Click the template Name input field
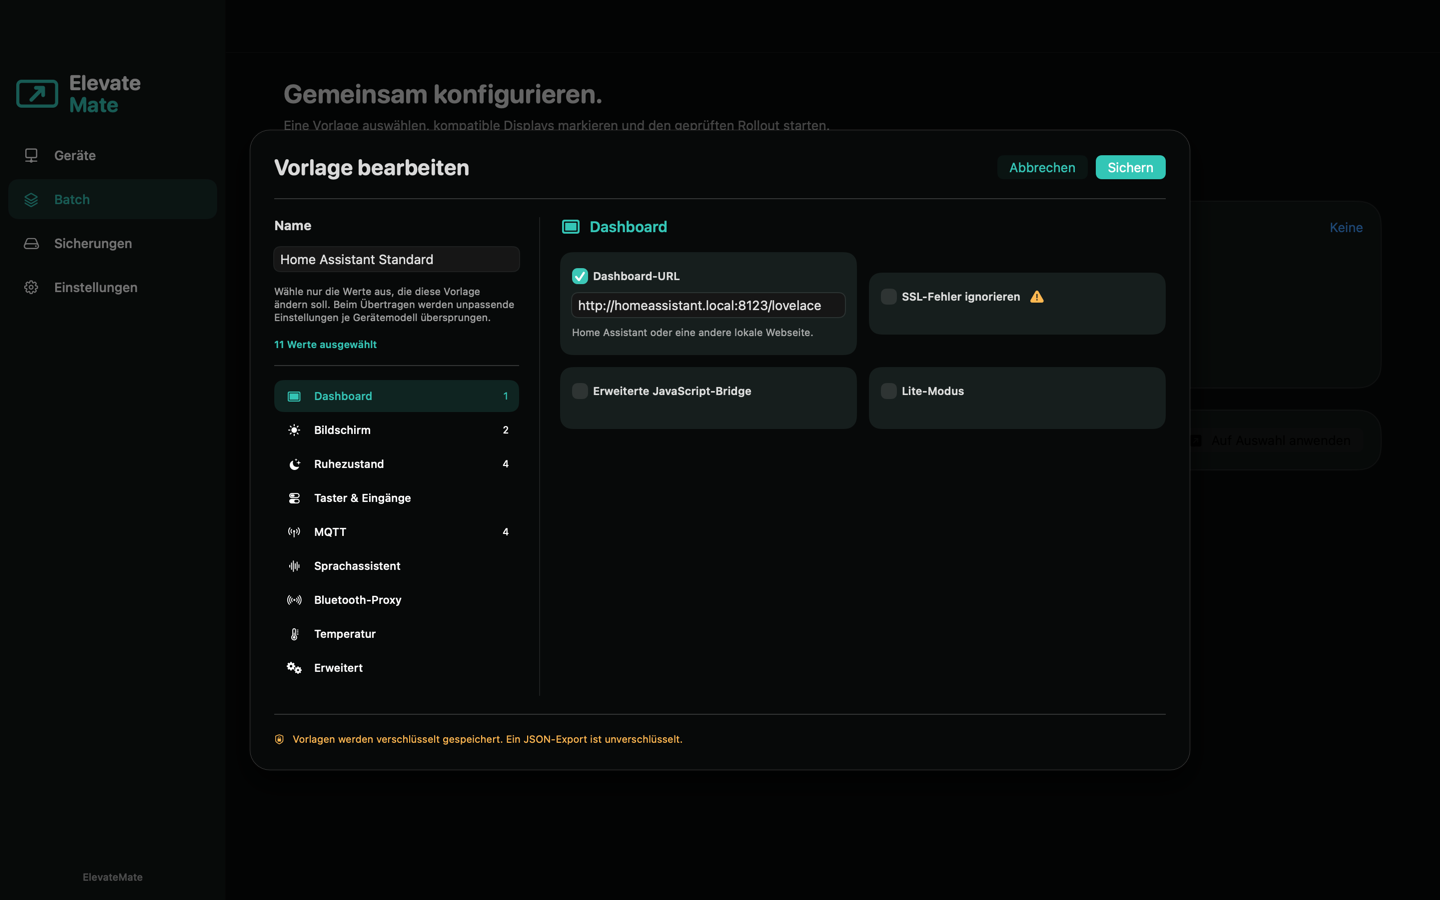This screenshot has height=900, width=1440. [x=396, y=259]
